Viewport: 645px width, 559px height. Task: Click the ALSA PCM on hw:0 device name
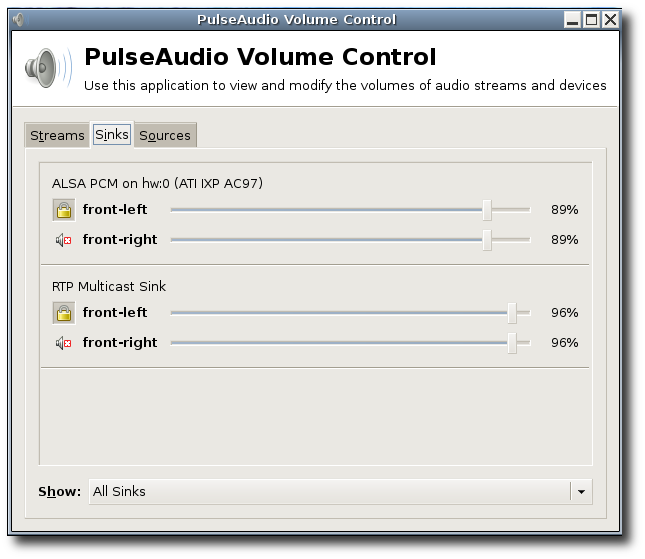tap(157, 184)
